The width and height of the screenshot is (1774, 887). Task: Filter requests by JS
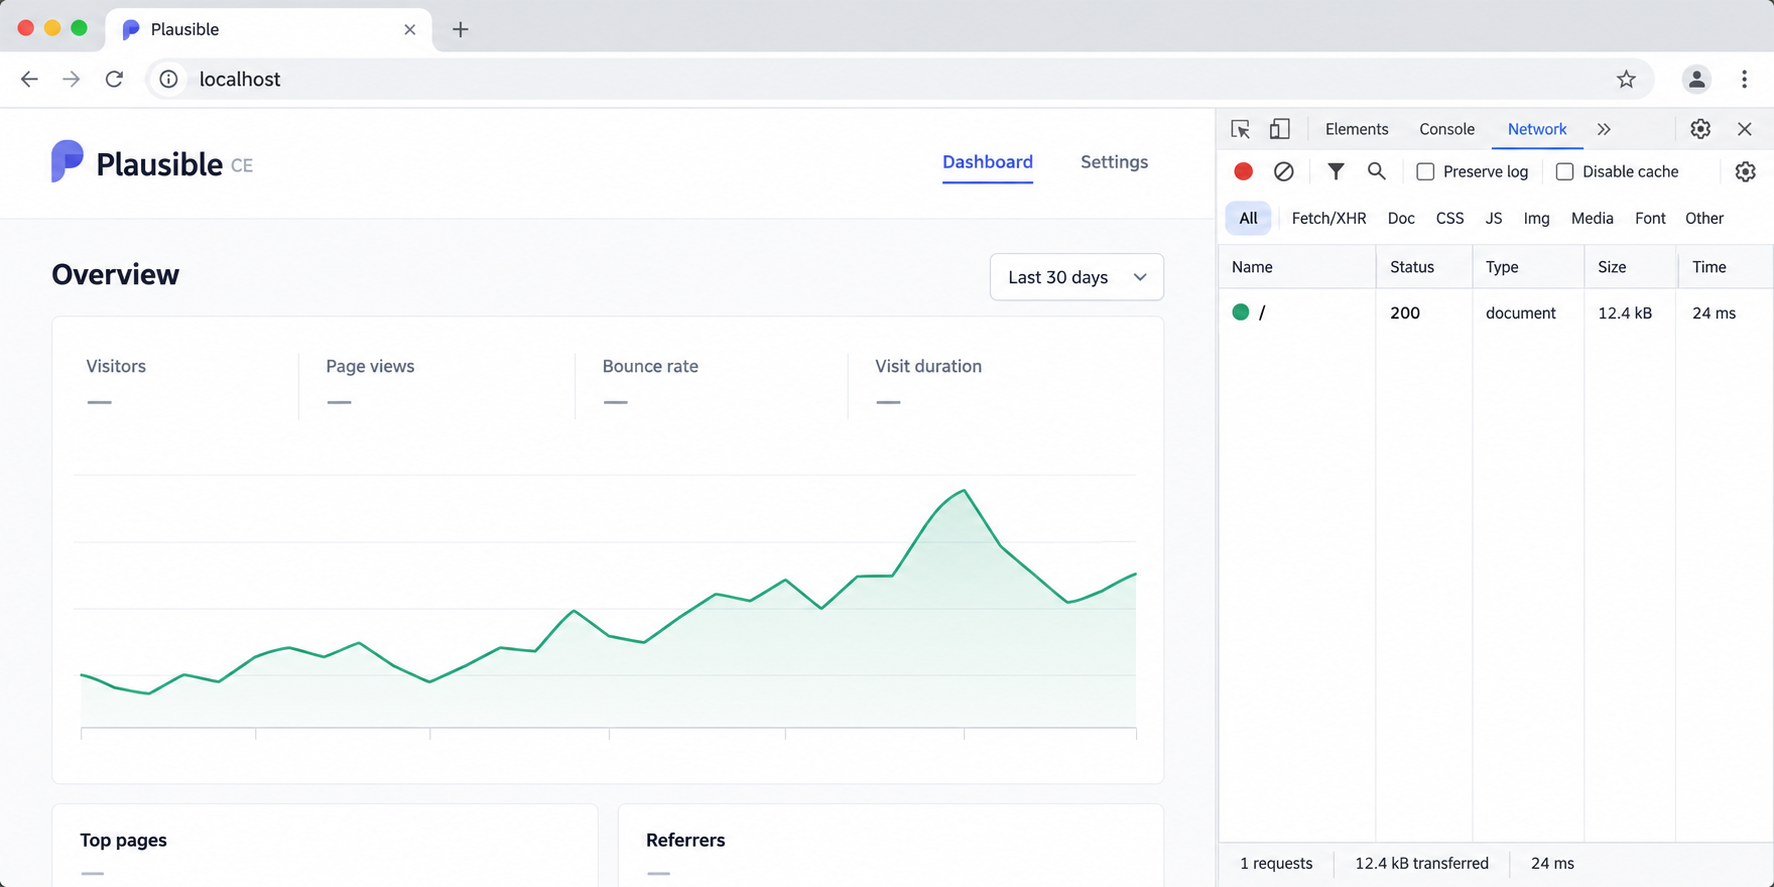[x=1493, y=218]
